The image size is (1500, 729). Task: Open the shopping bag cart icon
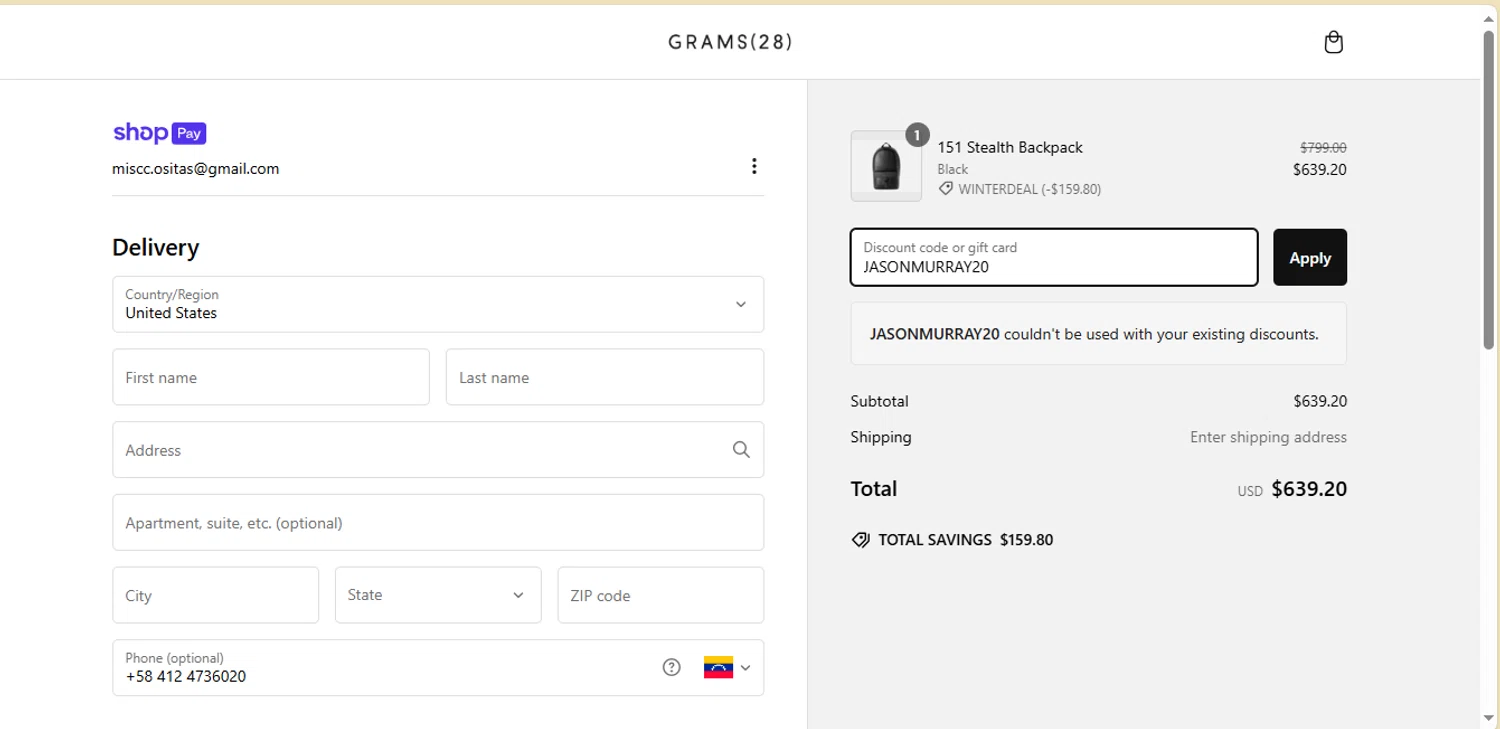pyautogui.click(x=1333, y=42)
